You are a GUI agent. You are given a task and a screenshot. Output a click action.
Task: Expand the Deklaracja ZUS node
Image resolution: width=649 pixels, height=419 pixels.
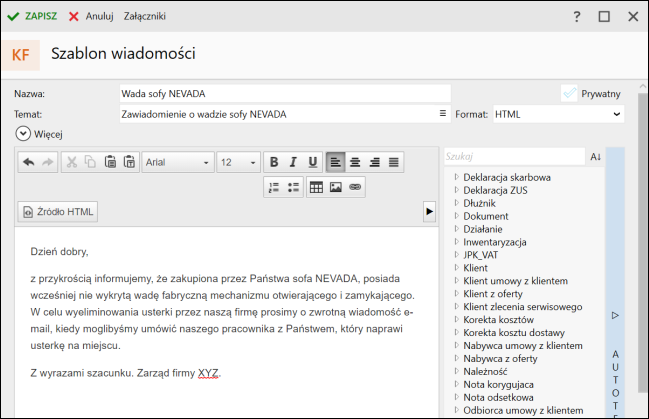(x=456, y=190)
